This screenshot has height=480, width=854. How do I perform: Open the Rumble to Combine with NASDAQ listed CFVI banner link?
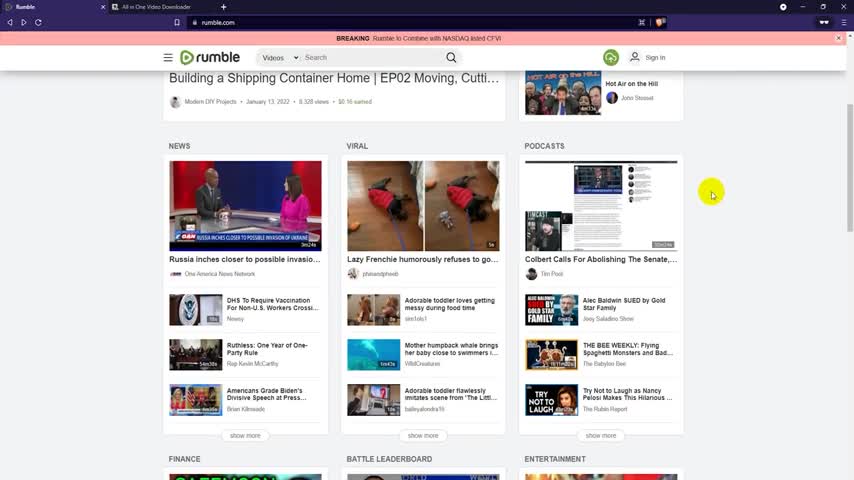click(437, 38)
